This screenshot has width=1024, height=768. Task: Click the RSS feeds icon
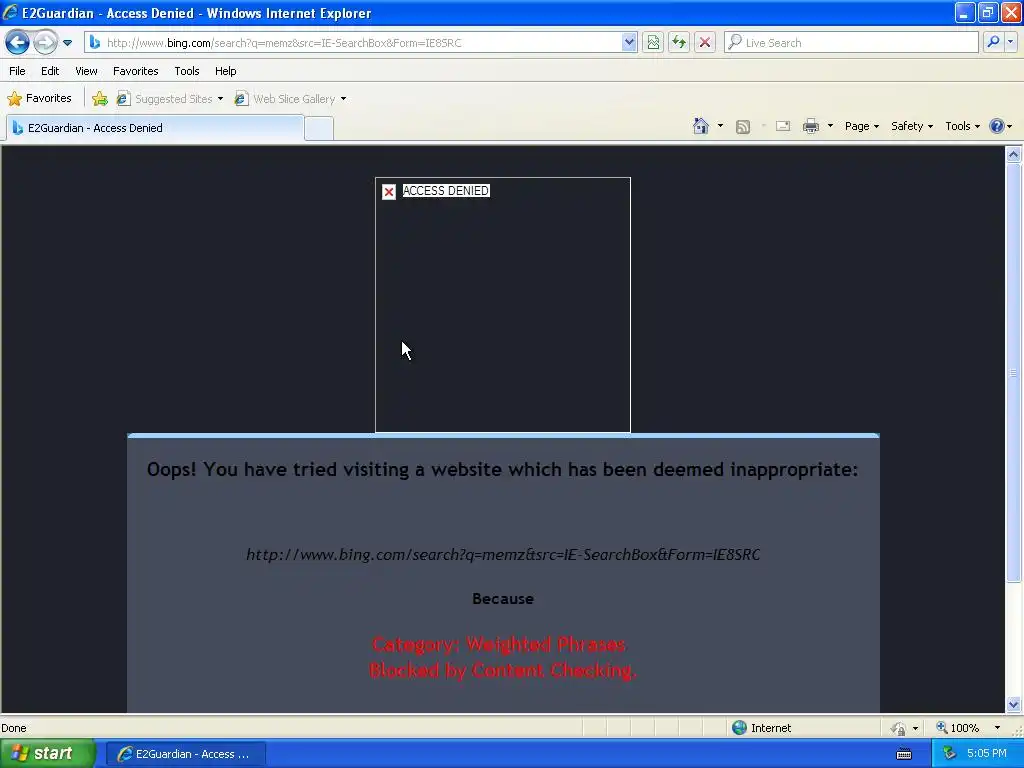tap(743, 127)
